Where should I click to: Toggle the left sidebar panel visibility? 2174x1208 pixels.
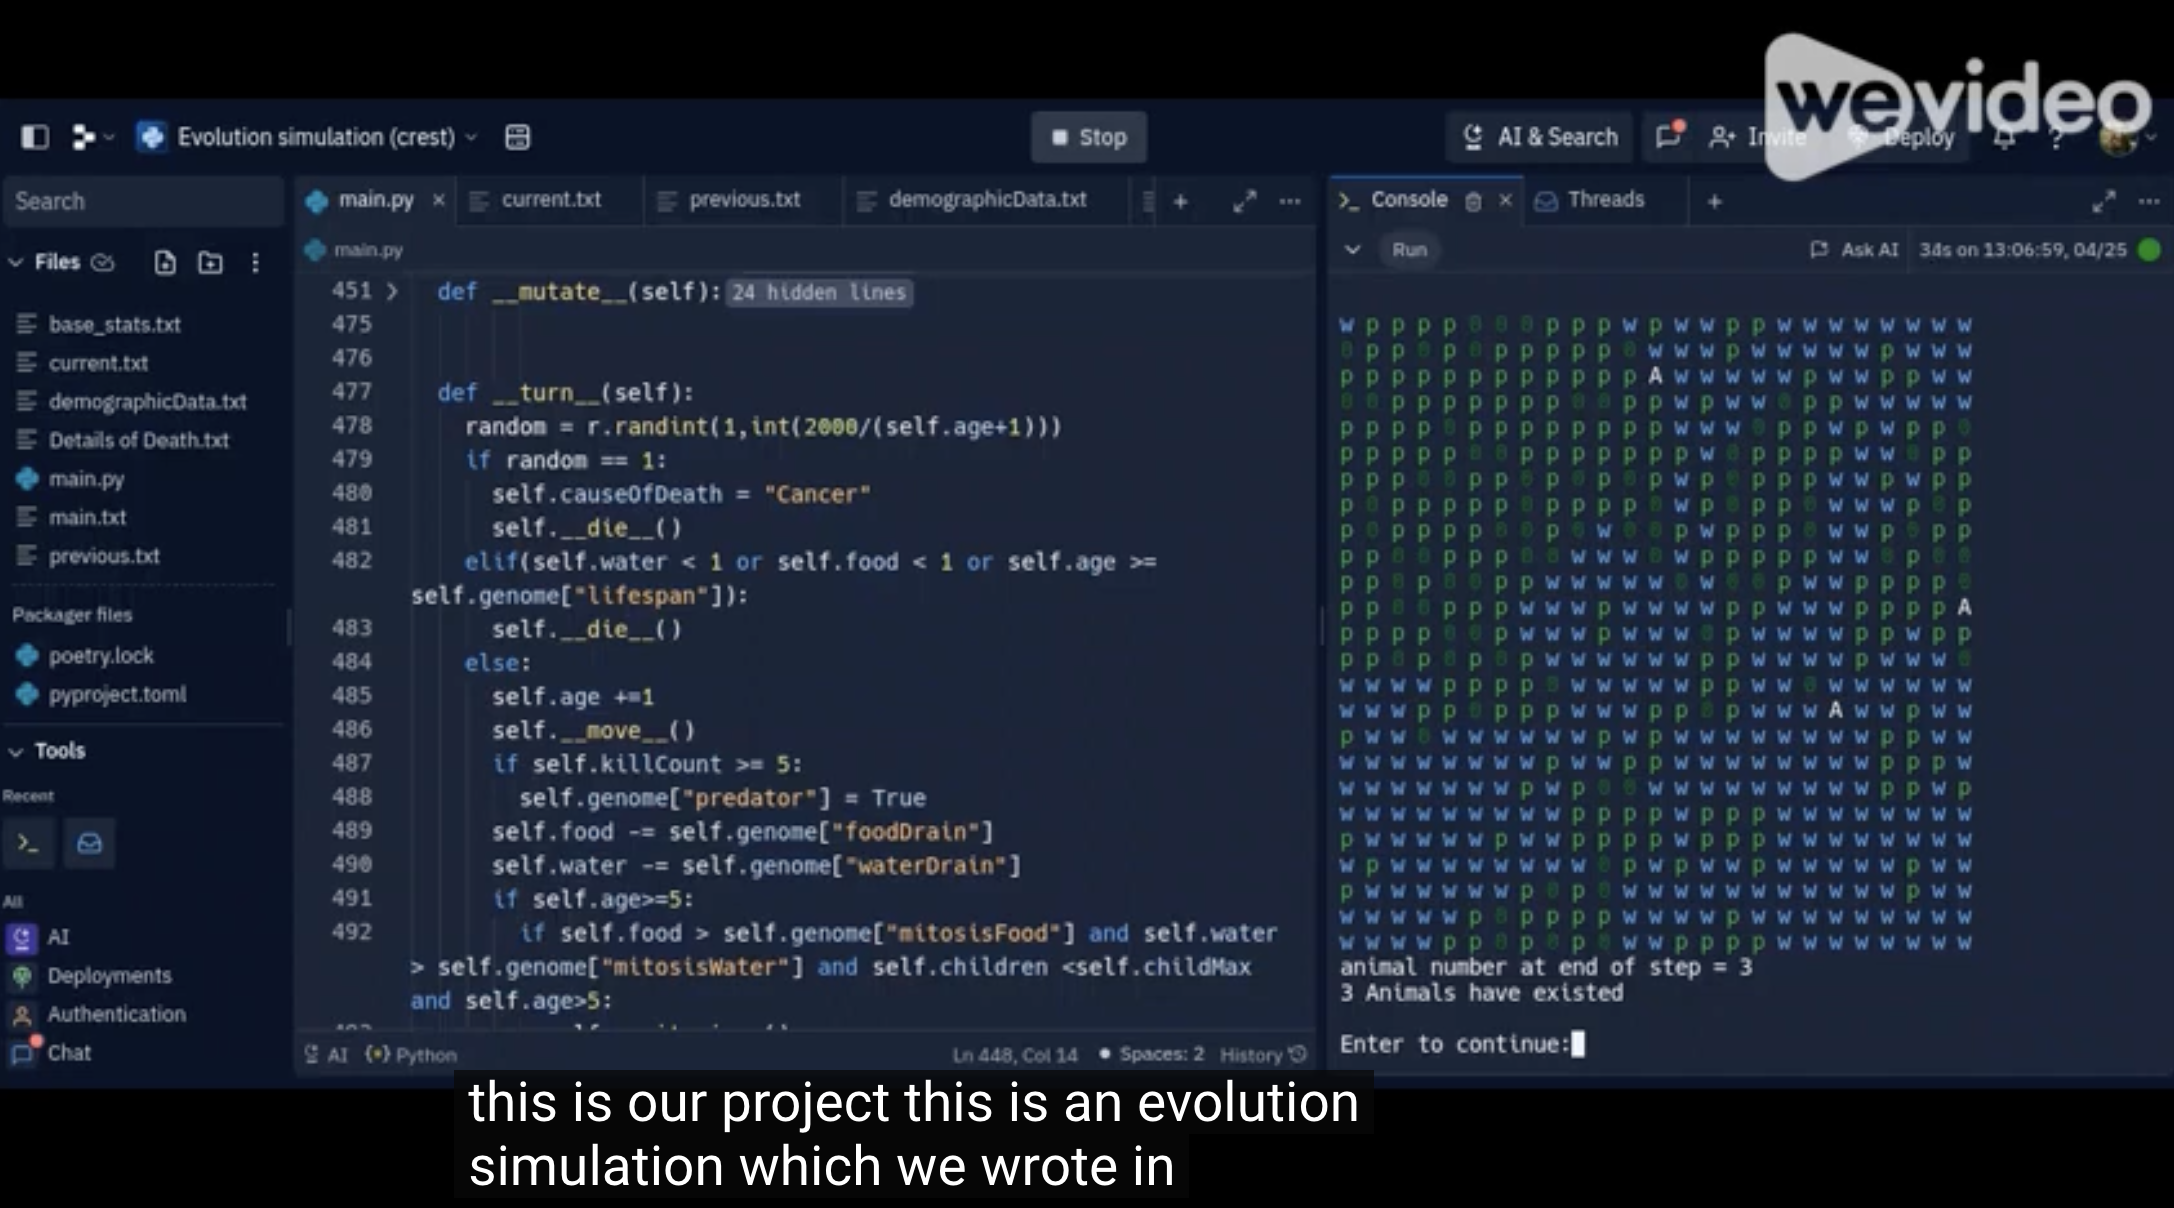point(35,137)
